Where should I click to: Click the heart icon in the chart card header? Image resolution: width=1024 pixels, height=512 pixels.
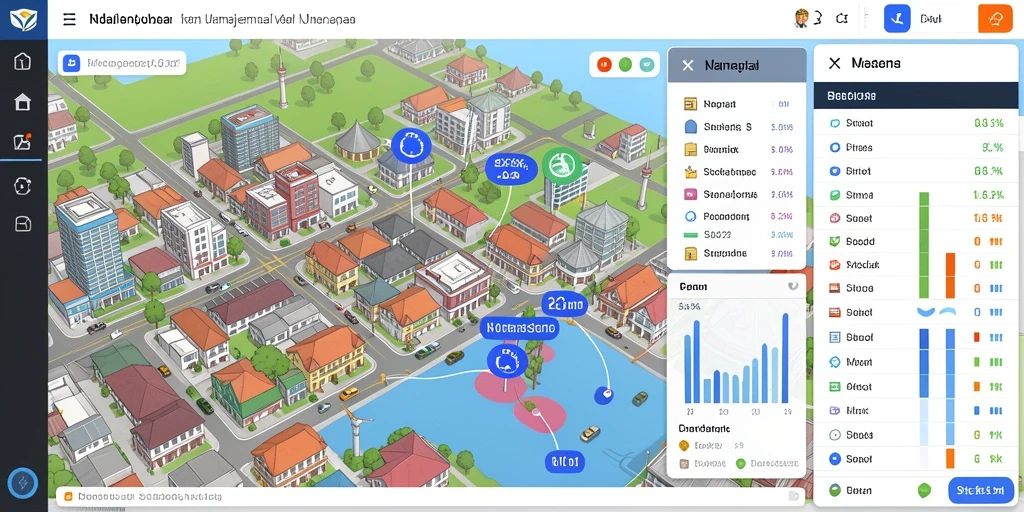tap(793, 286)
